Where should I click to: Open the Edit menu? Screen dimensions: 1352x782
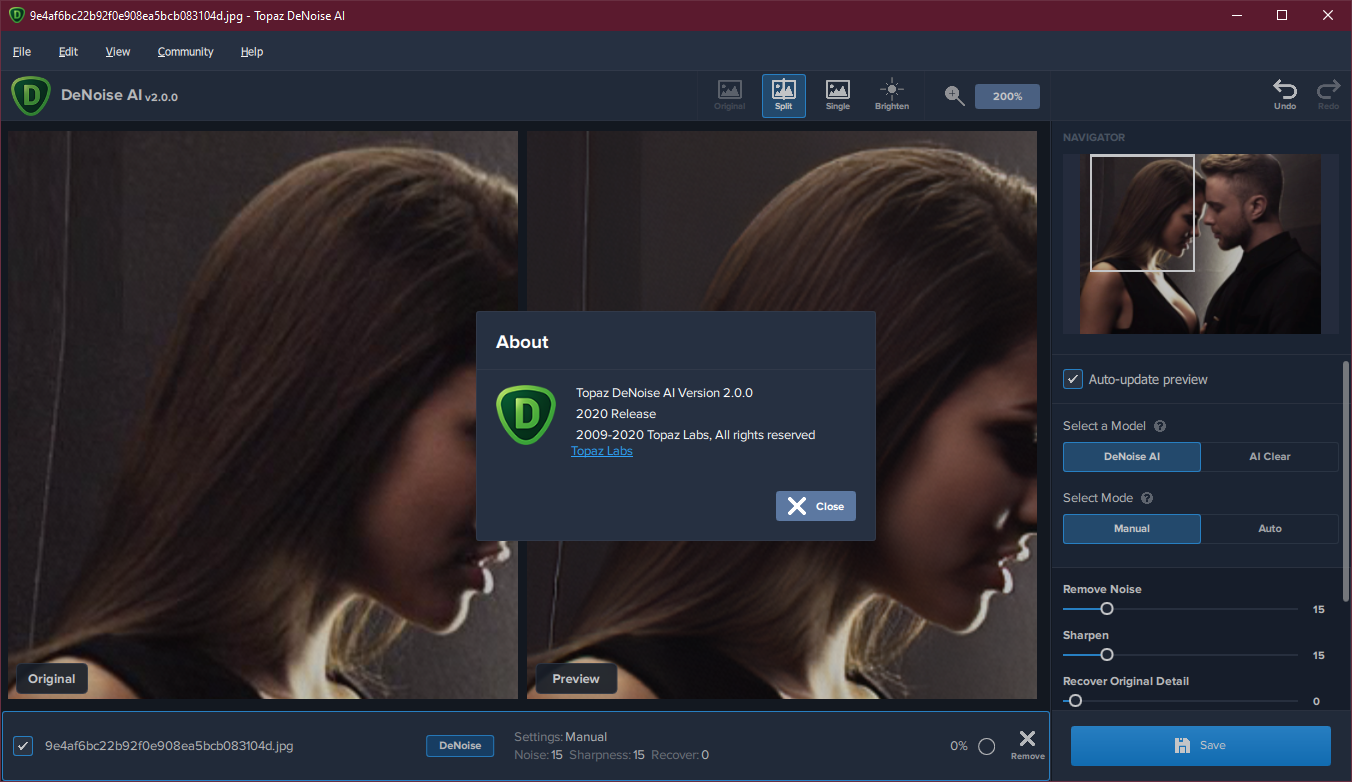click(x=68, y=51)
